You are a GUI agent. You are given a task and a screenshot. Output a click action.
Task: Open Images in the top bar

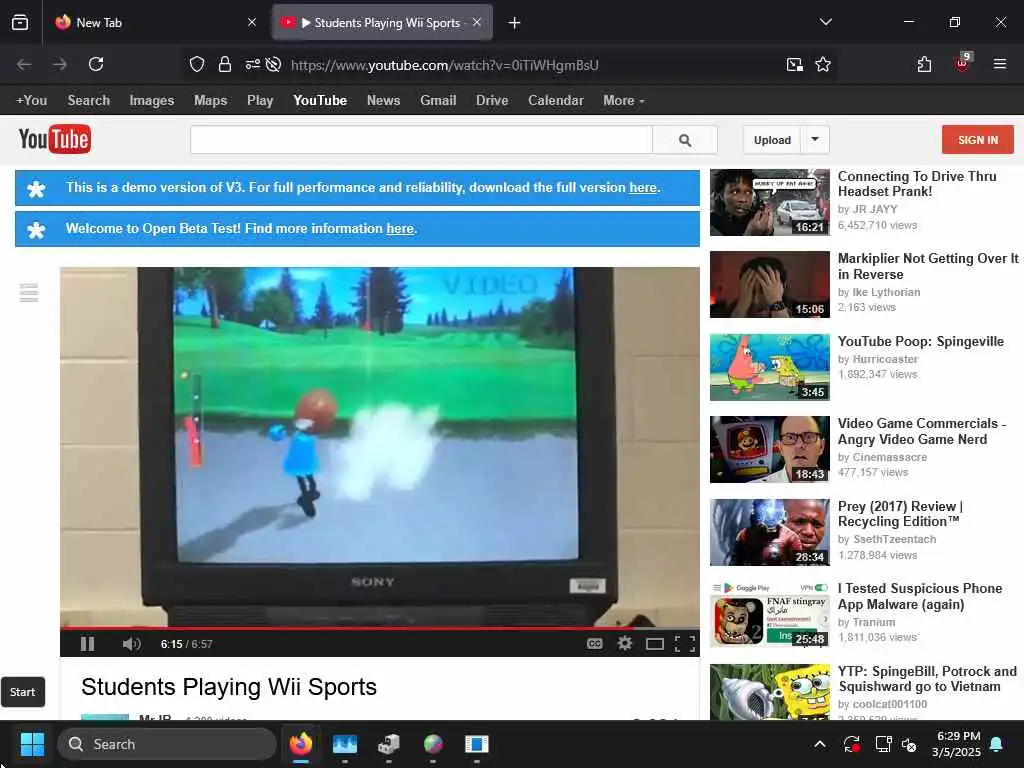click(x=152, y=101)
